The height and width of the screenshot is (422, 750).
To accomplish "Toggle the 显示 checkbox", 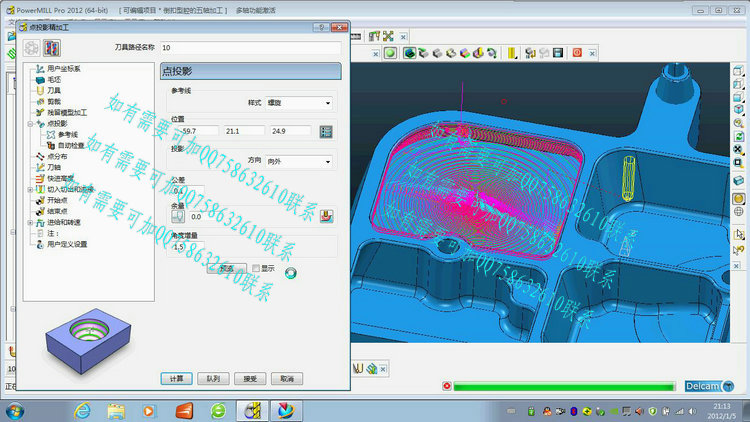I will pyautogui.click(x=256, y=268).
